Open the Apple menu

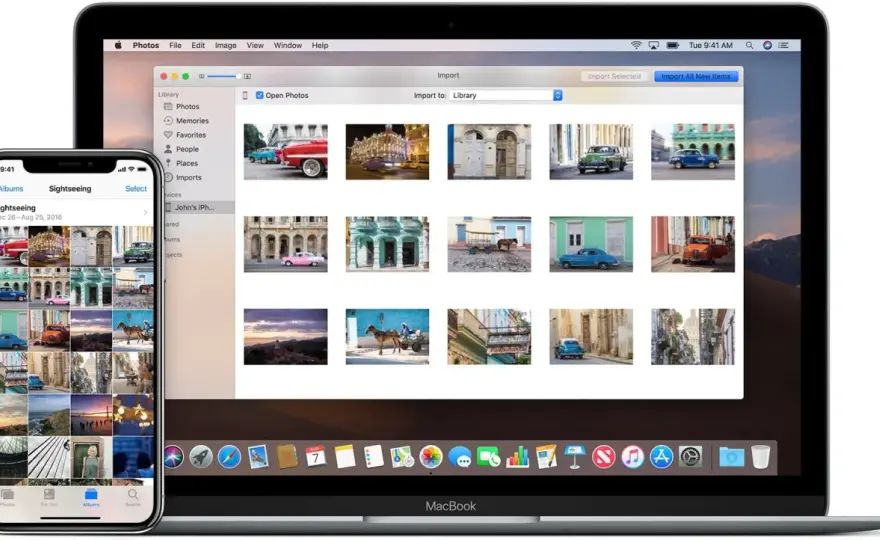click(x=118, y=45)
